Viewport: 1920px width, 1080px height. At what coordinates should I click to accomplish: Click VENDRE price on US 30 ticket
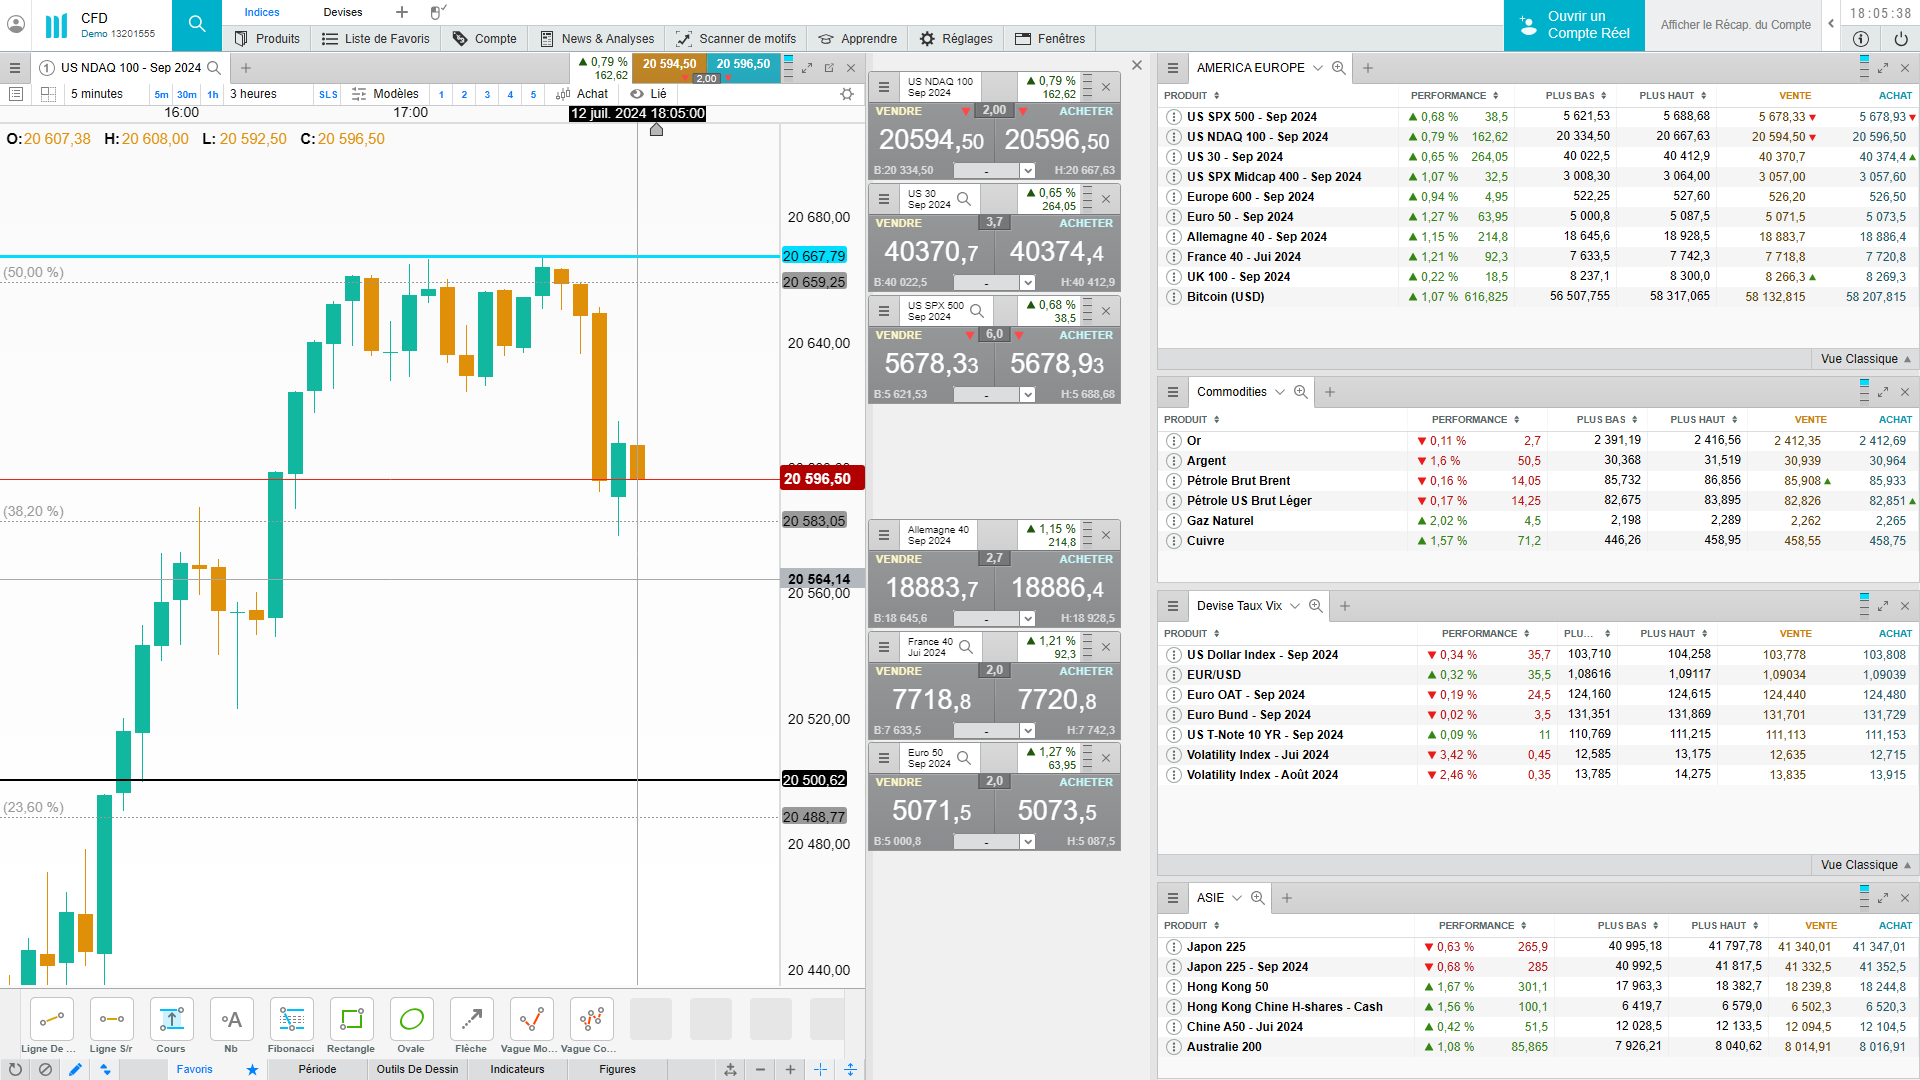[931, 252]
